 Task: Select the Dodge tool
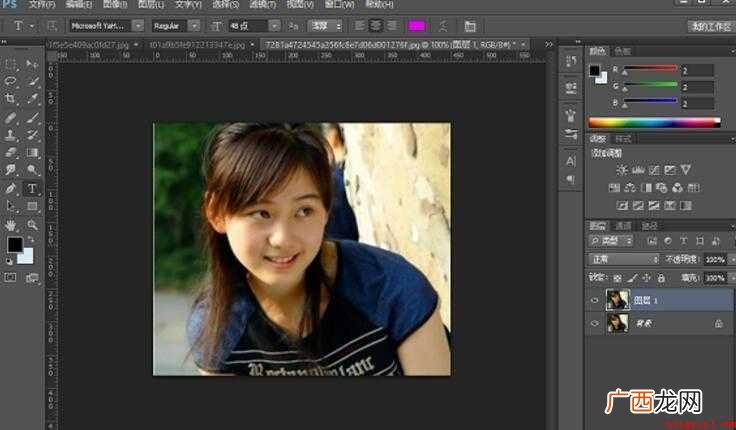click(x=32, y=170)
